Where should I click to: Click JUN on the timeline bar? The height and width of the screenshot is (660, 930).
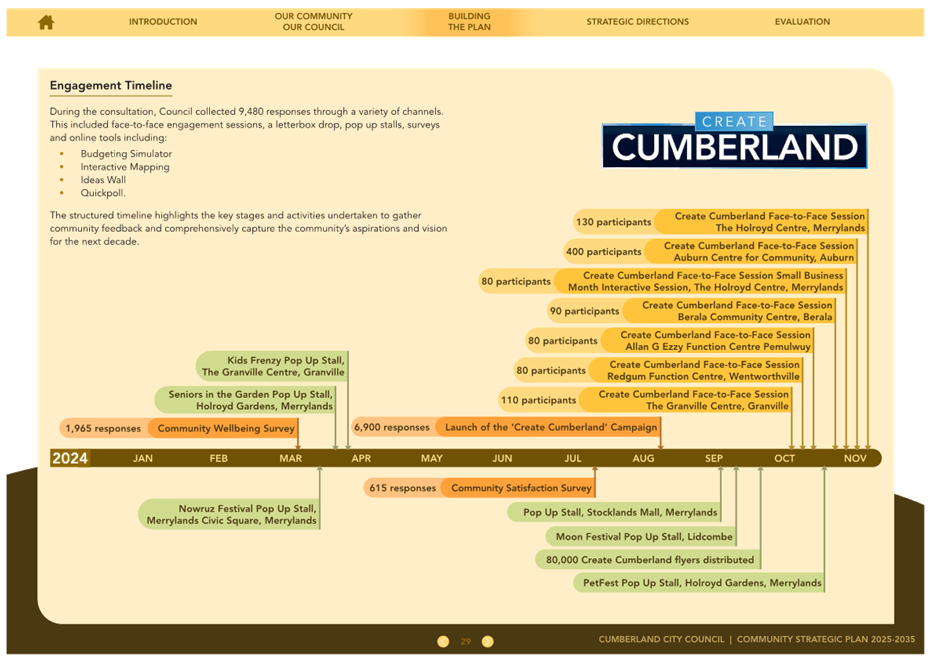pos(502,458)
